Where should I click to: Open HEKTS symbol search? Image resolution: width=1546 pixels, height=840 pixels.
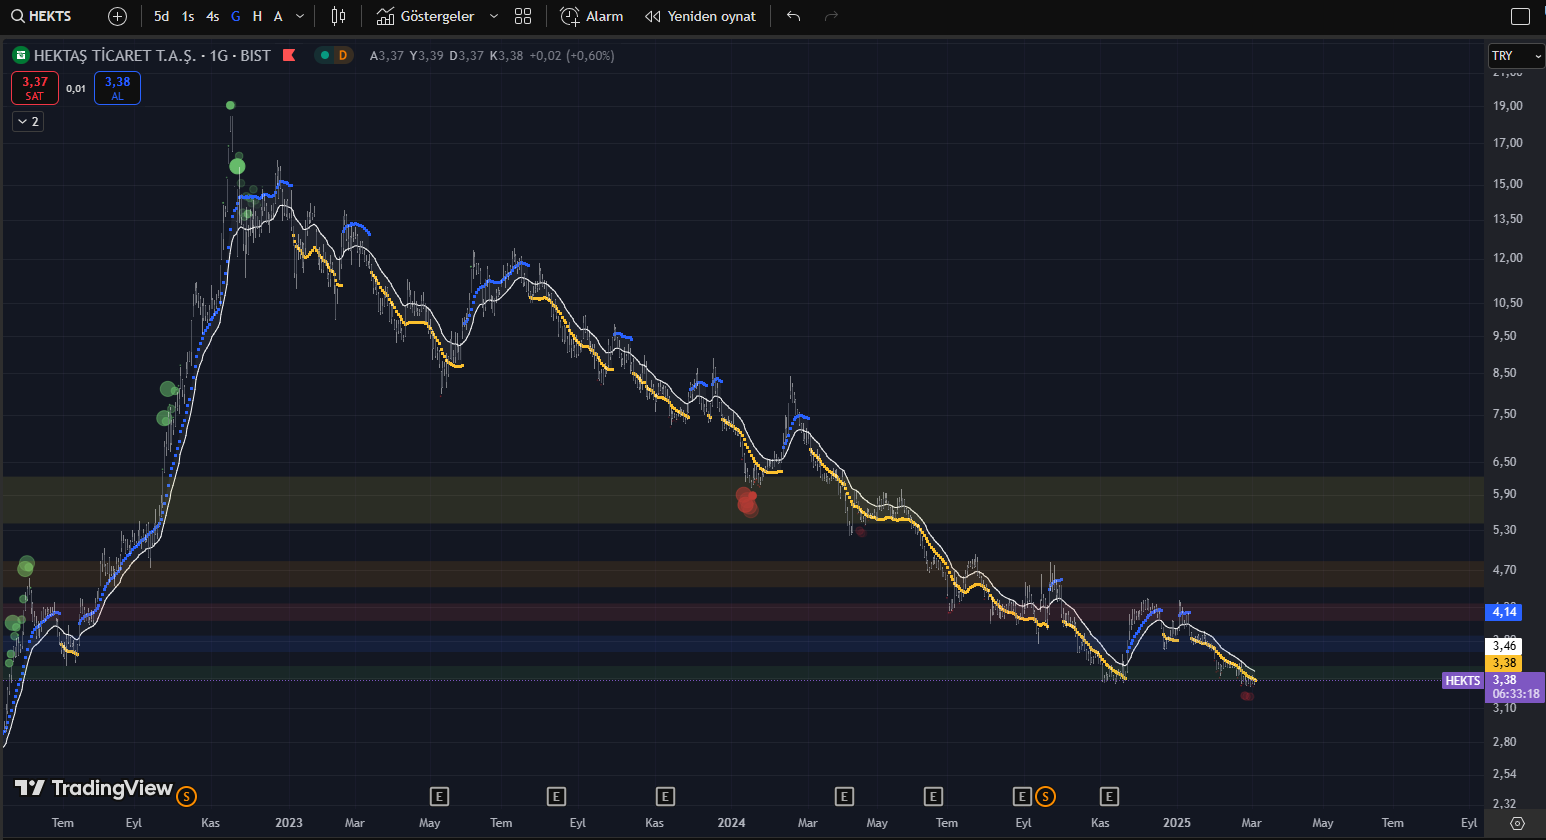[x=42, y=16]
